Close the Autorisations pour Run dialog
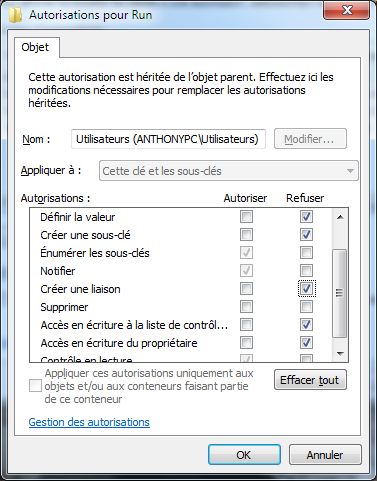377x481 pixels. 347,10
